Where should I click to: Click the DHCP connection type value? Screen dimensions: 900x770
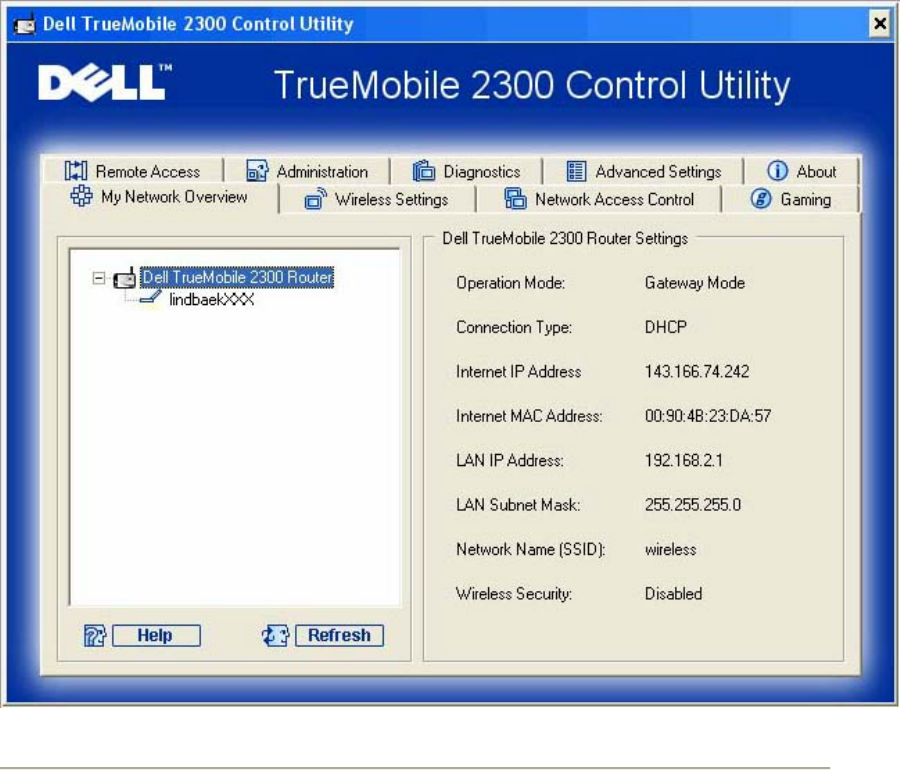665,327
